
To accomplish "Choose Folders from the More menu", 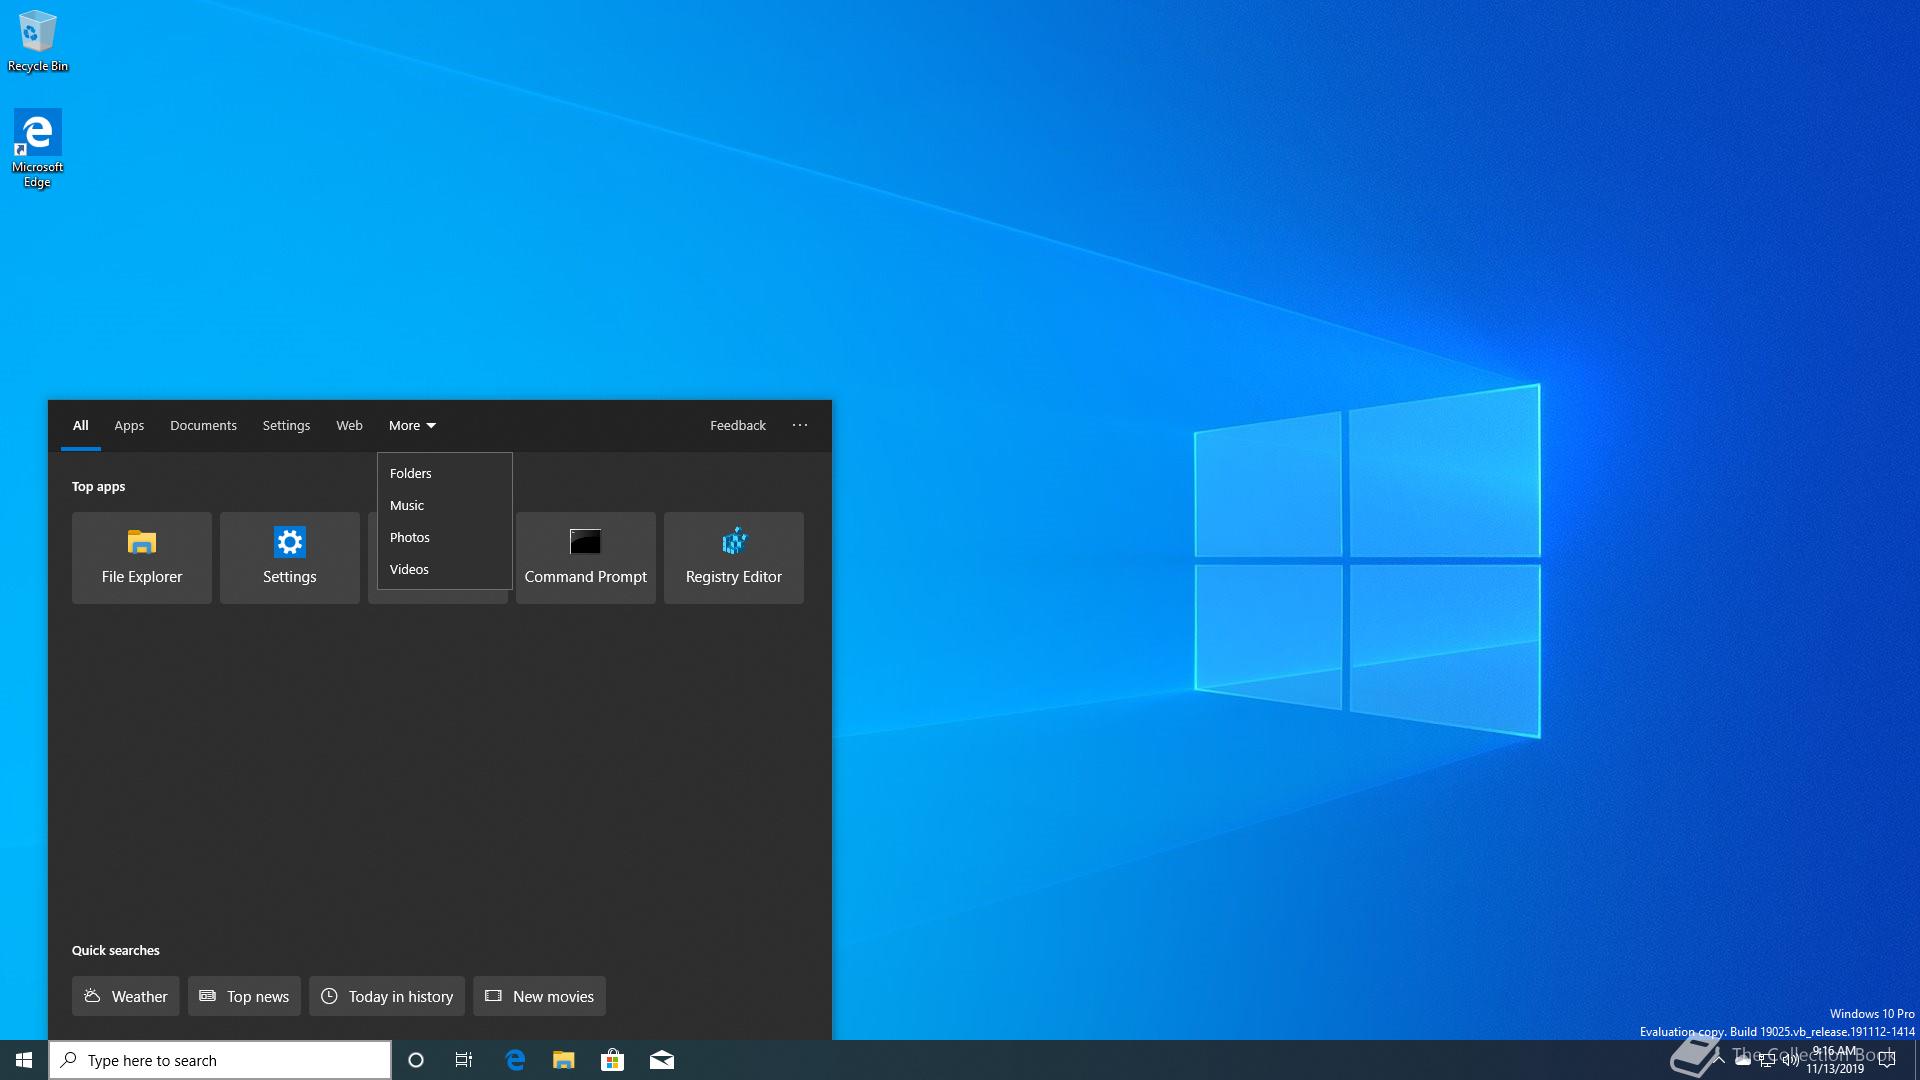I will coord(445,473).
